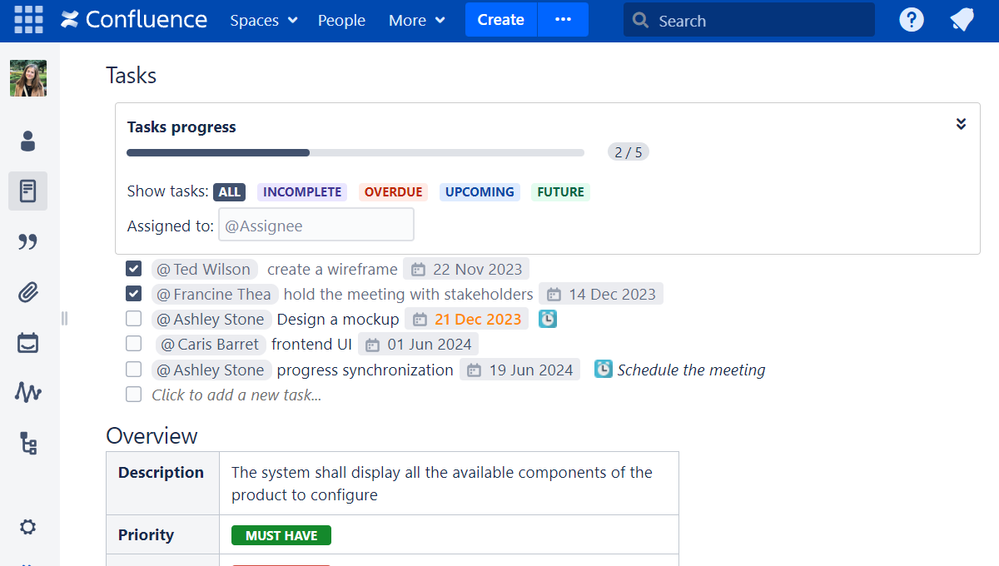The width and height of the screenshot is (999, 566).
Task: Click the date 22 Nov 2023
Action: [x=477, y=270]
